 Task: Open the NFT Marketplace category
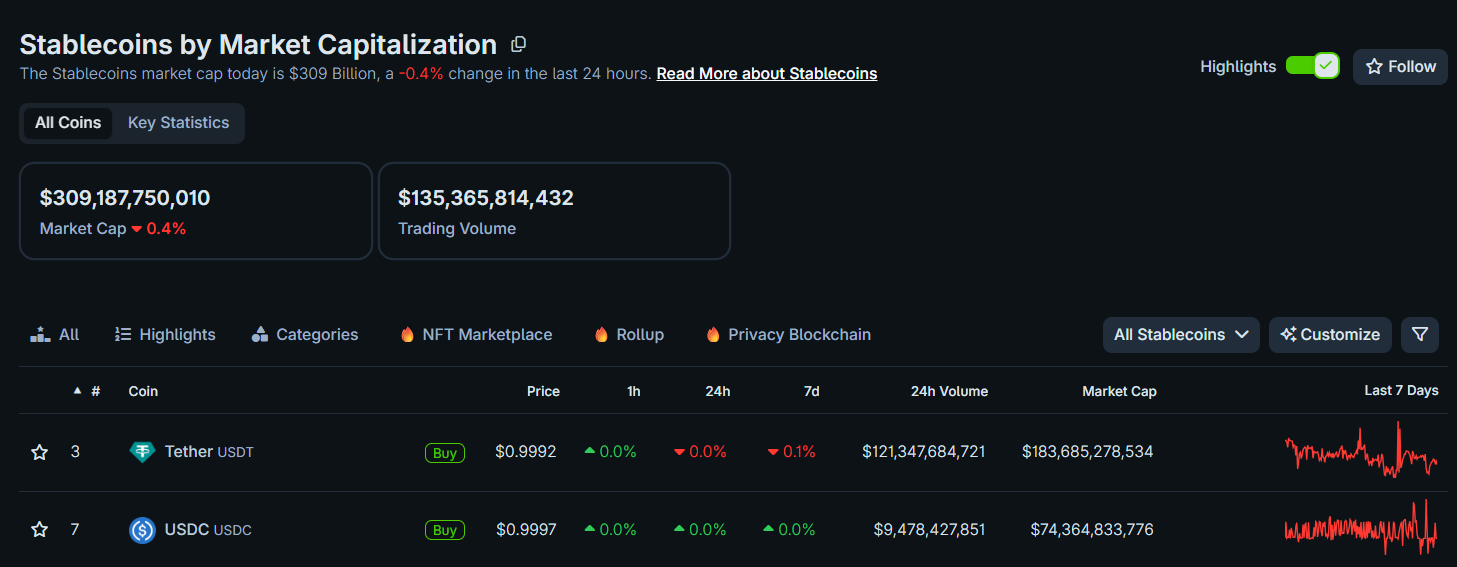pos(476,335)
